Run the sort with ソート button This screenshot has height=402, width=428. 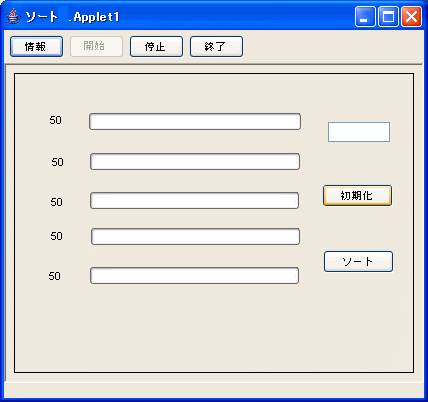pos(358,261)
